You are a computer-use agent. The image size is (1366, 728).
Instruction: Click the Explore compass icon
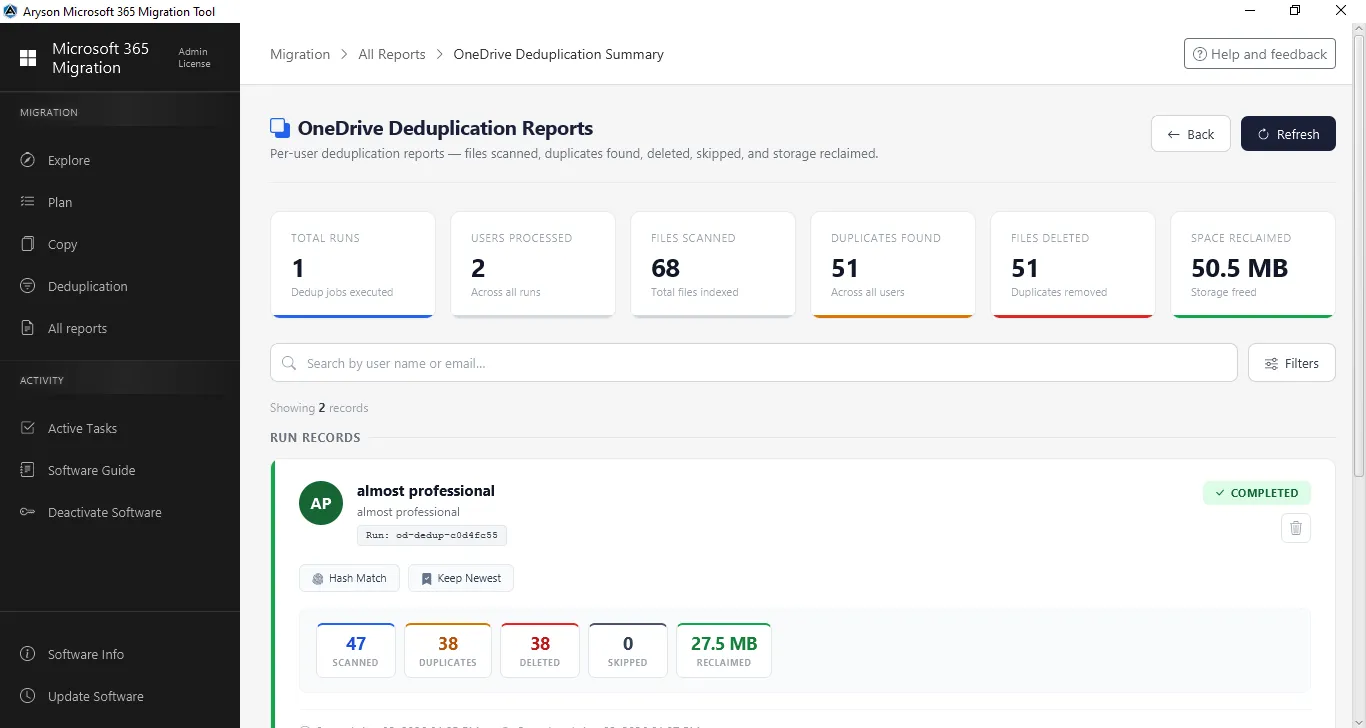[x=28, y=160]
